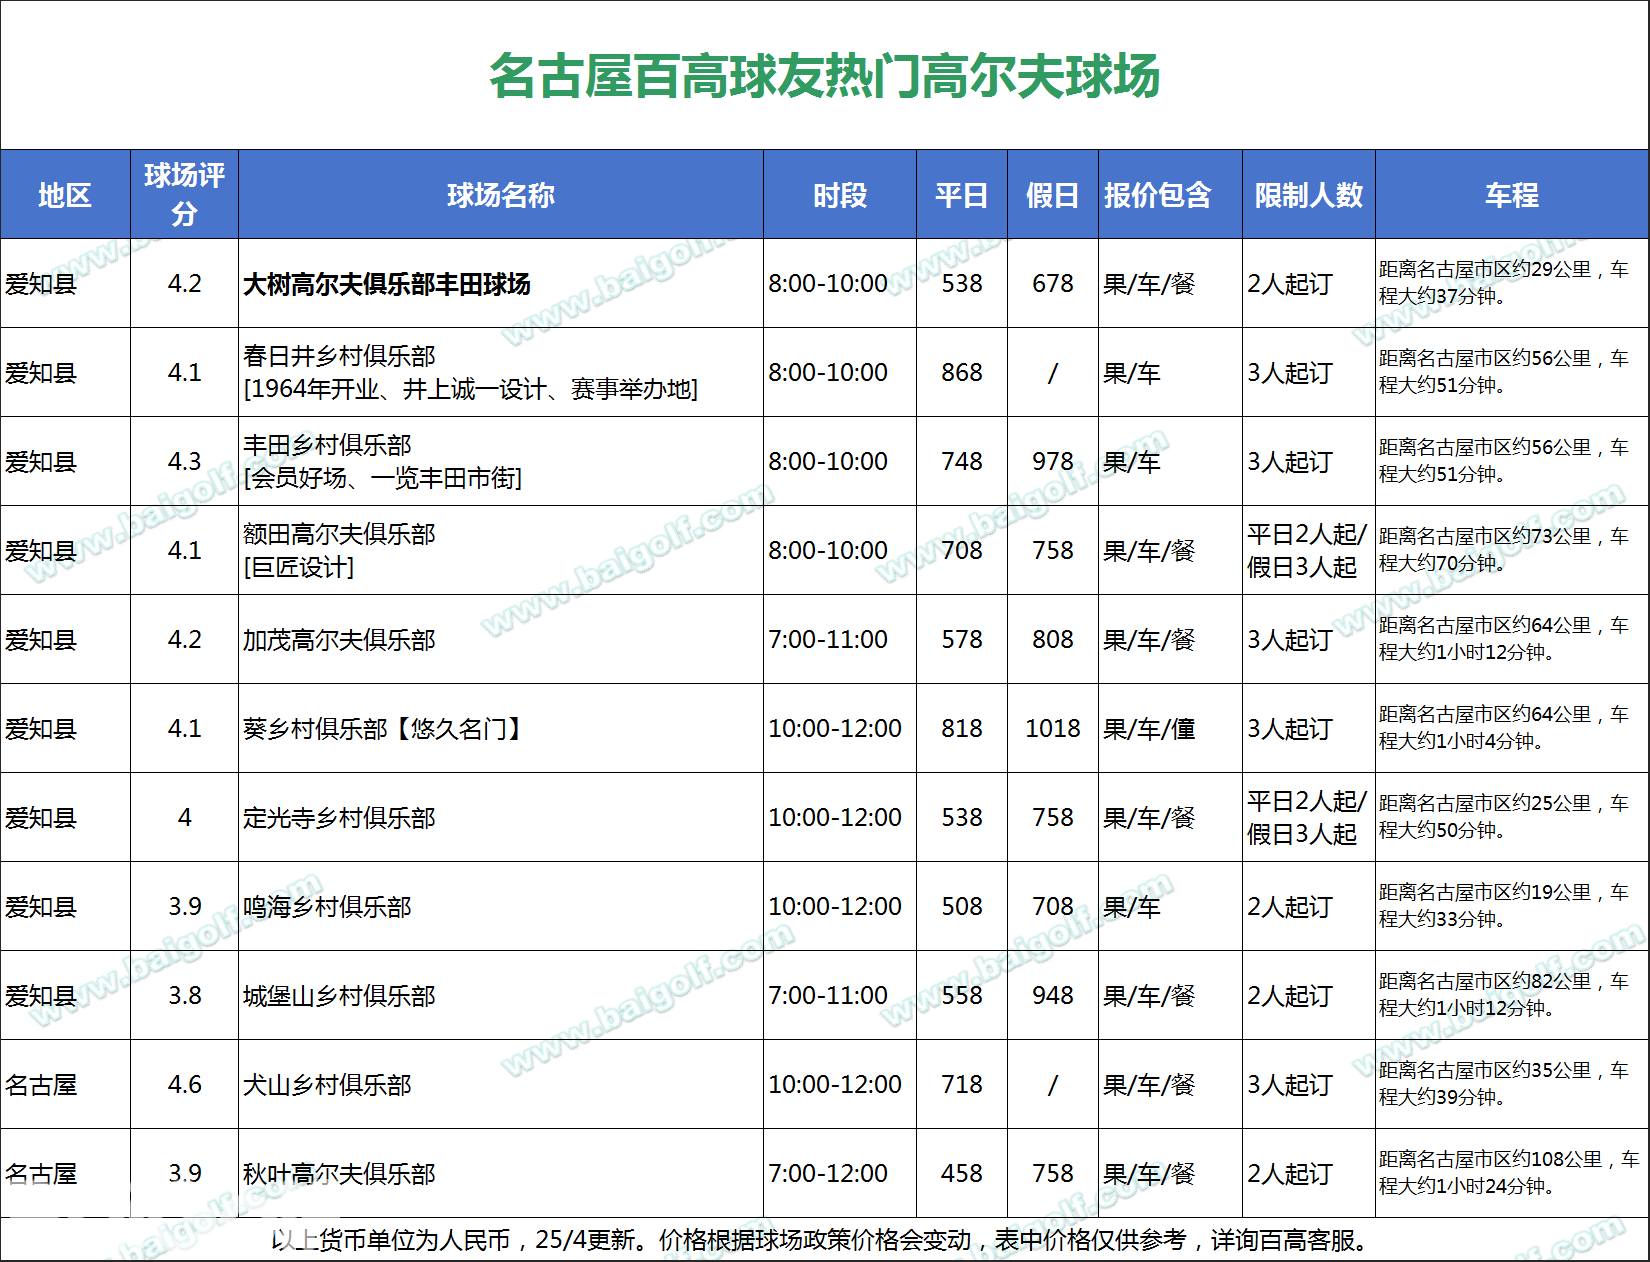1650x1262 pixels.
Task: Select the 1018 holiday price cell
Action: click(x=1052, y=728)
